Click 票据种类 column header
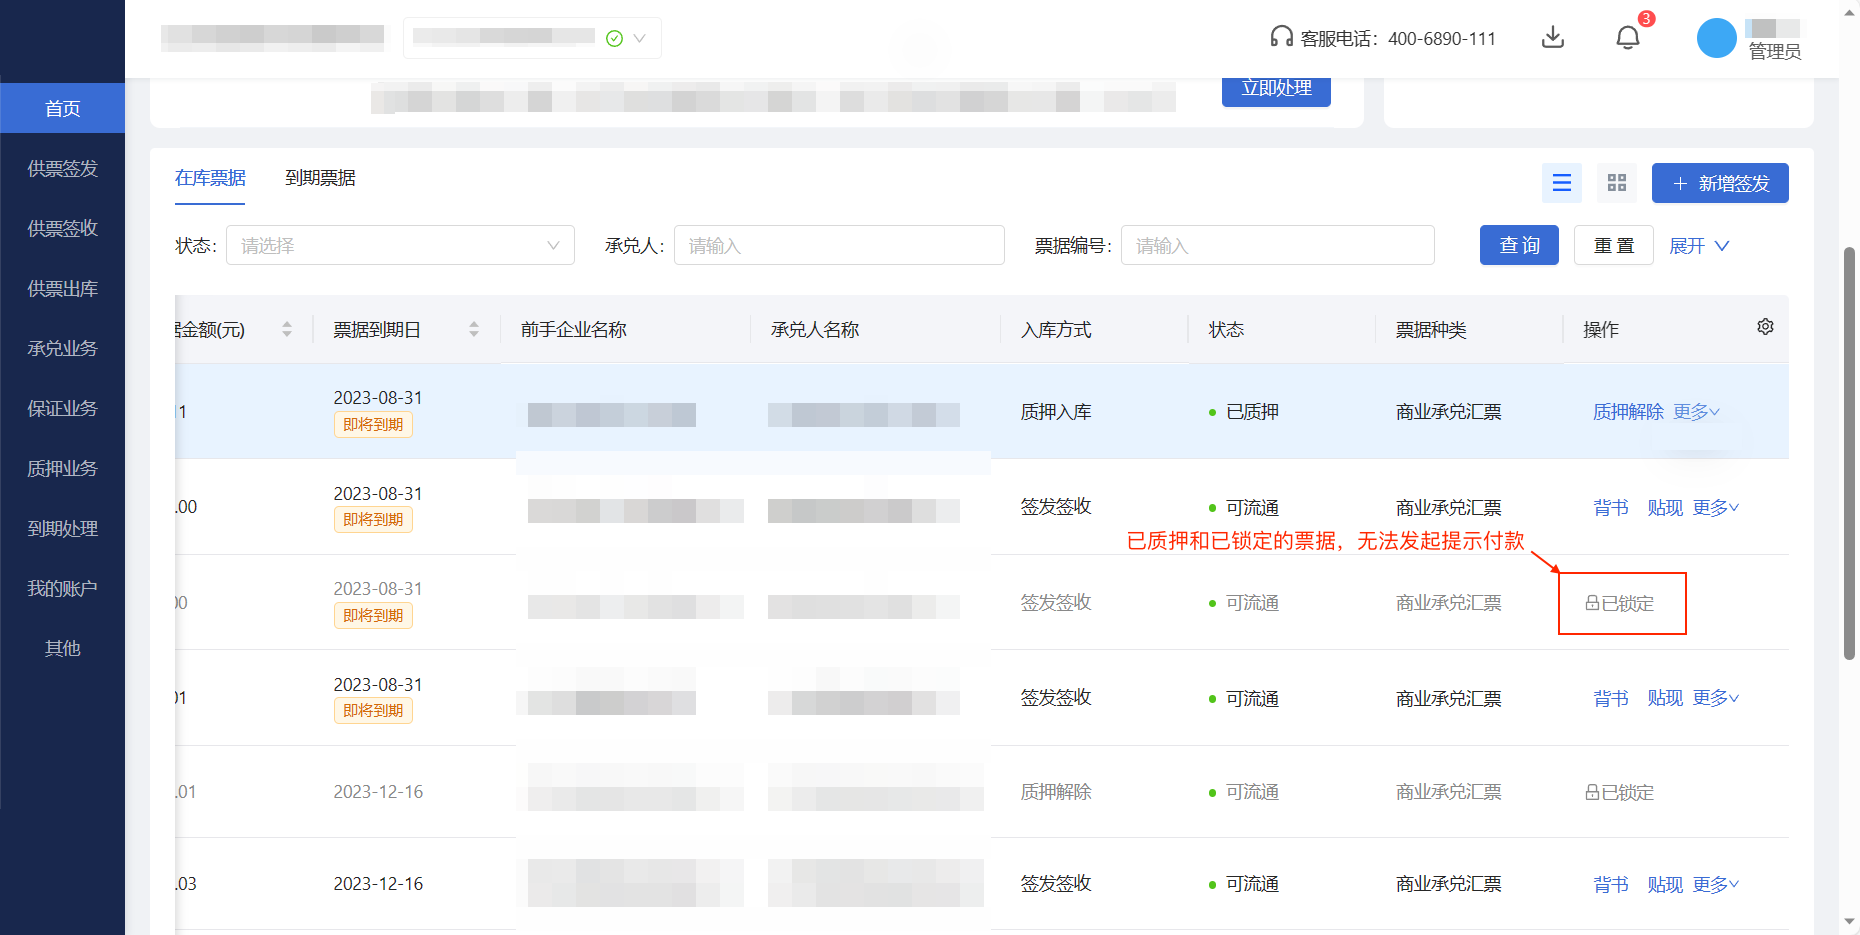 1431,330
